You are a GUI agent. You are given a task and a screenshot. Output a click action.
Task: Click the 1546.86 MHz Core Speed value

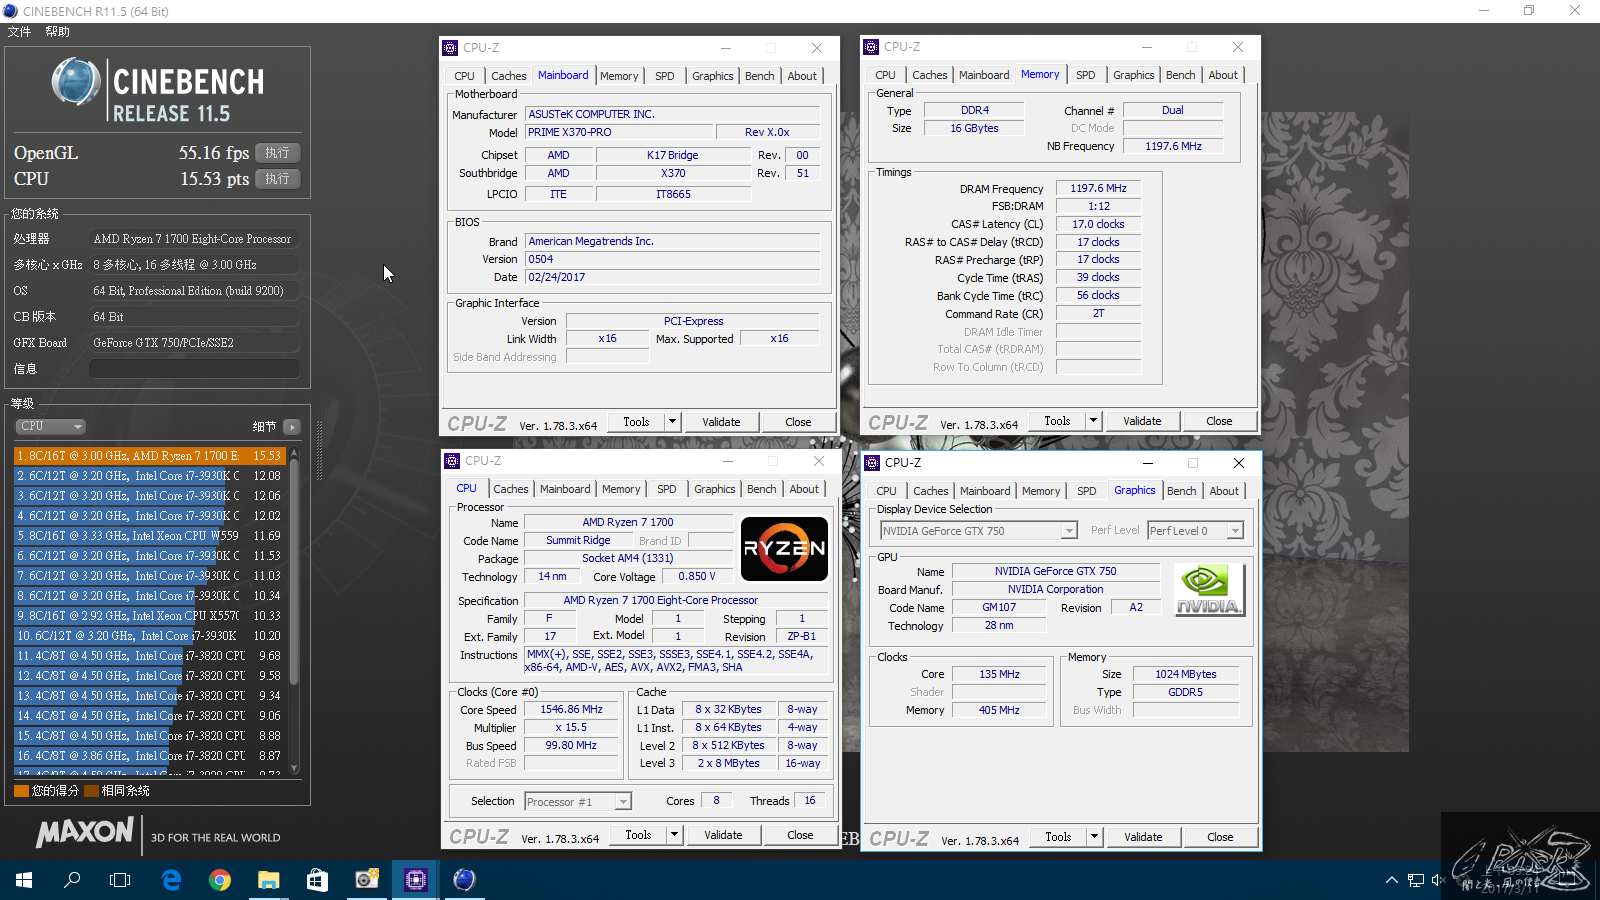pyautogui.click(x=571, y=710)
